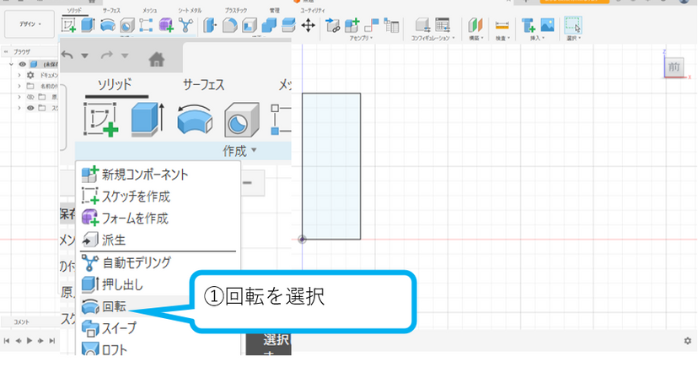Select the Revolve tool in the small top toolbar

(x=108, y=25)
